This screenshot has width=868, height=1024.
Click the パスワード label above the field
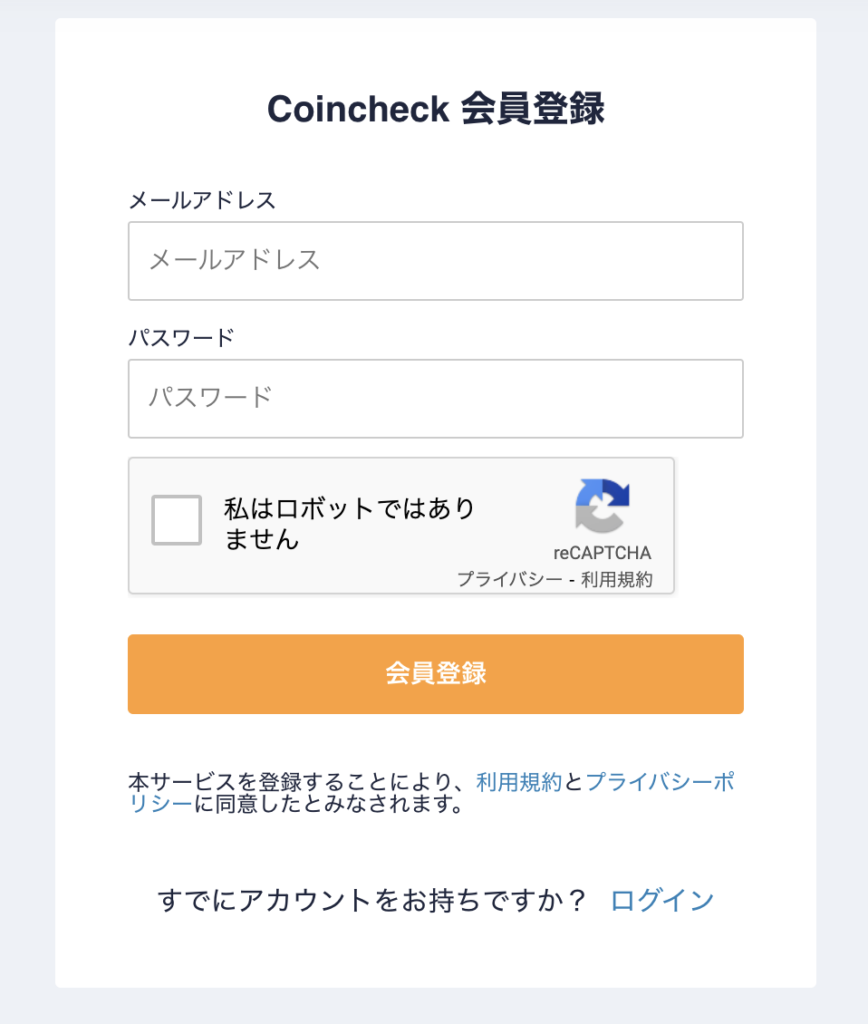(x=181, y=337)
